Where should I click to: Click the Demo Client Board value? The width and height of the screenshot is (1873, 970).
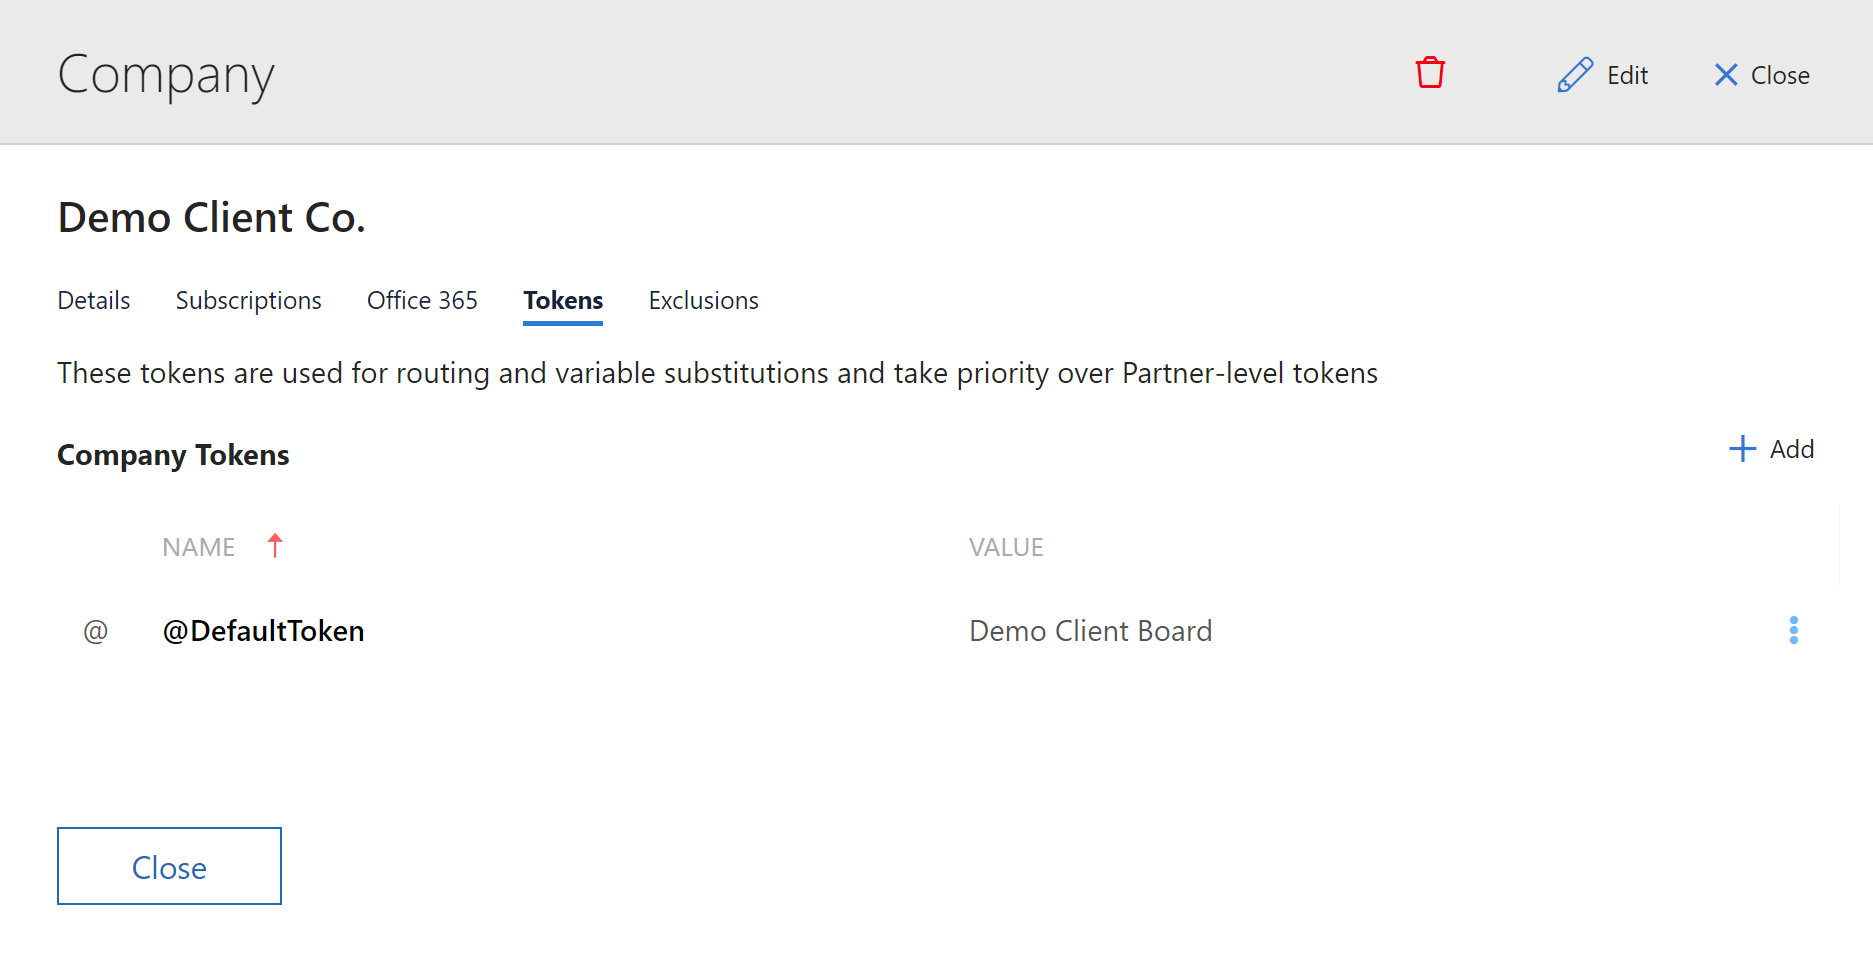(x=1090, y=631)
